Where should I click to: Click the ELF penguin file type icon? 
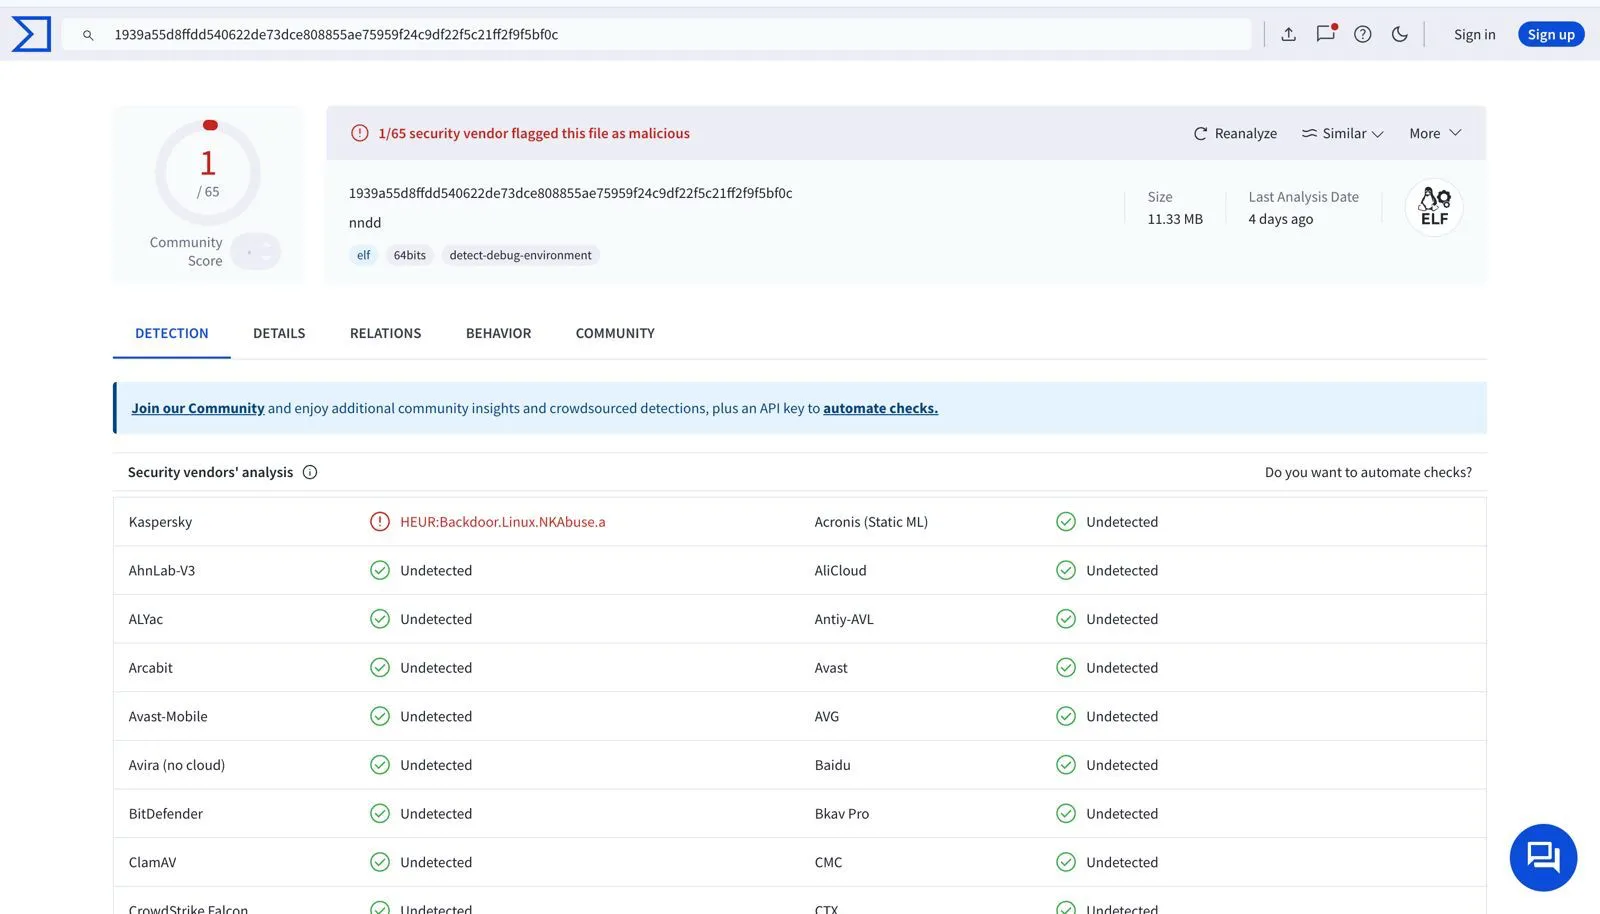(x=1433, y=207)
